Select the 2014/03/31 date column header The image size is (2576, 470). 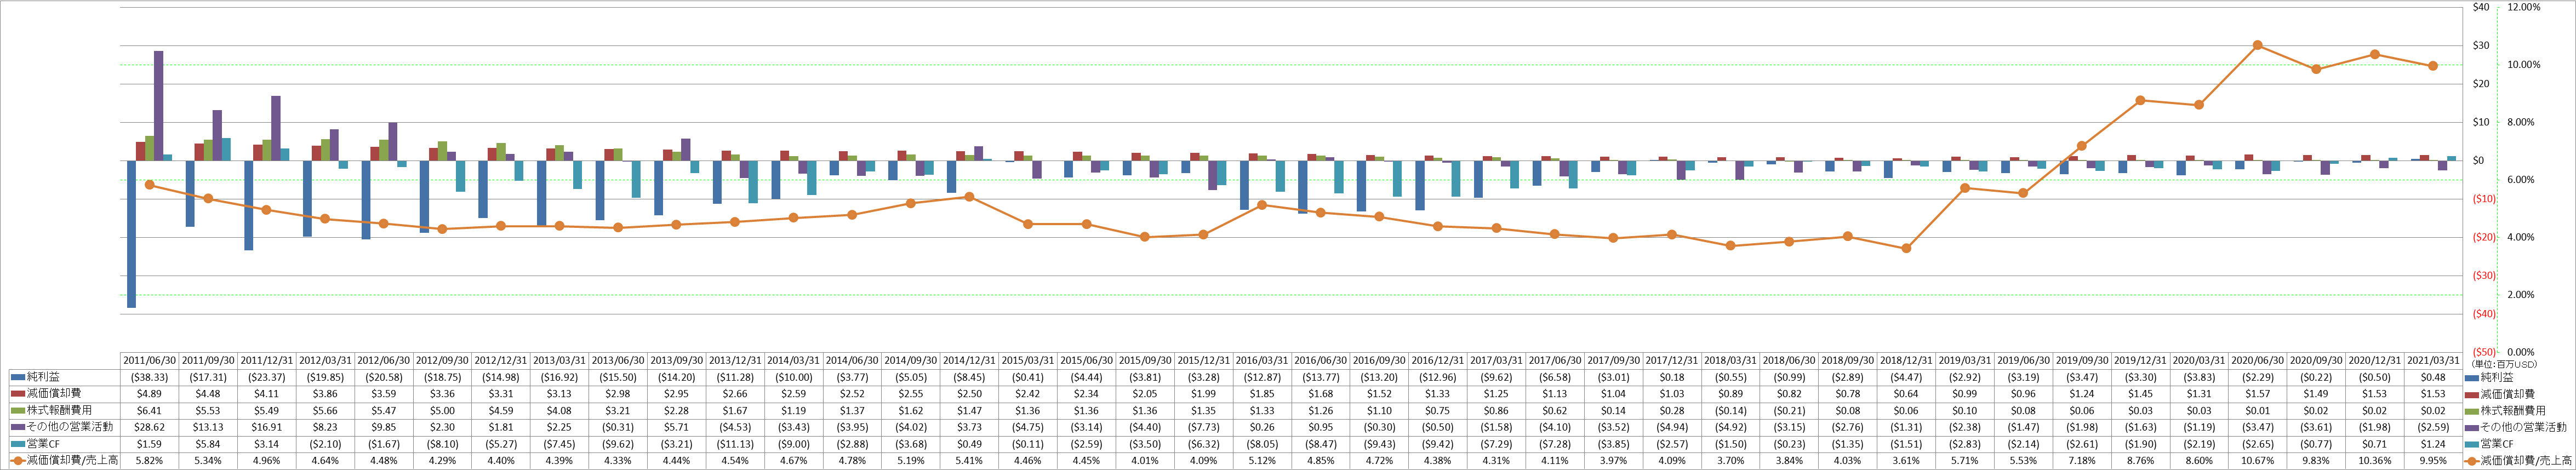[794, 360]
